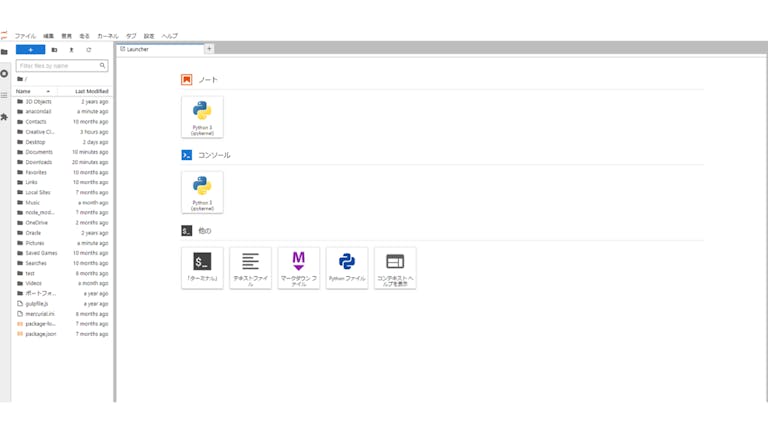This screenshot has height=432, width=768.
Task: Focus the 'Filter files by name' field
Action: click(62, 66)
